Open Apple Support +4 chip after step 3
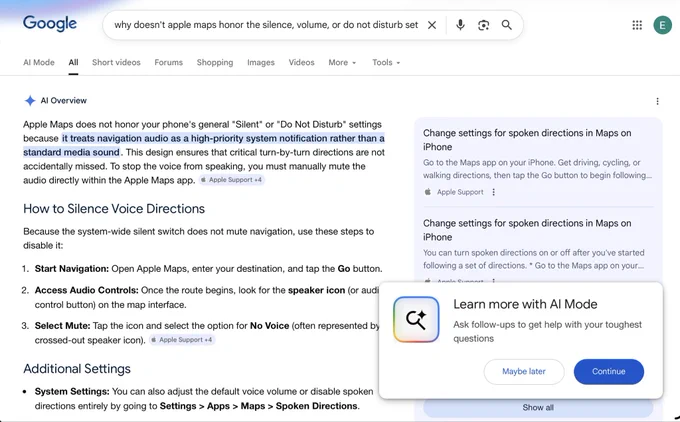 (182, 340)
